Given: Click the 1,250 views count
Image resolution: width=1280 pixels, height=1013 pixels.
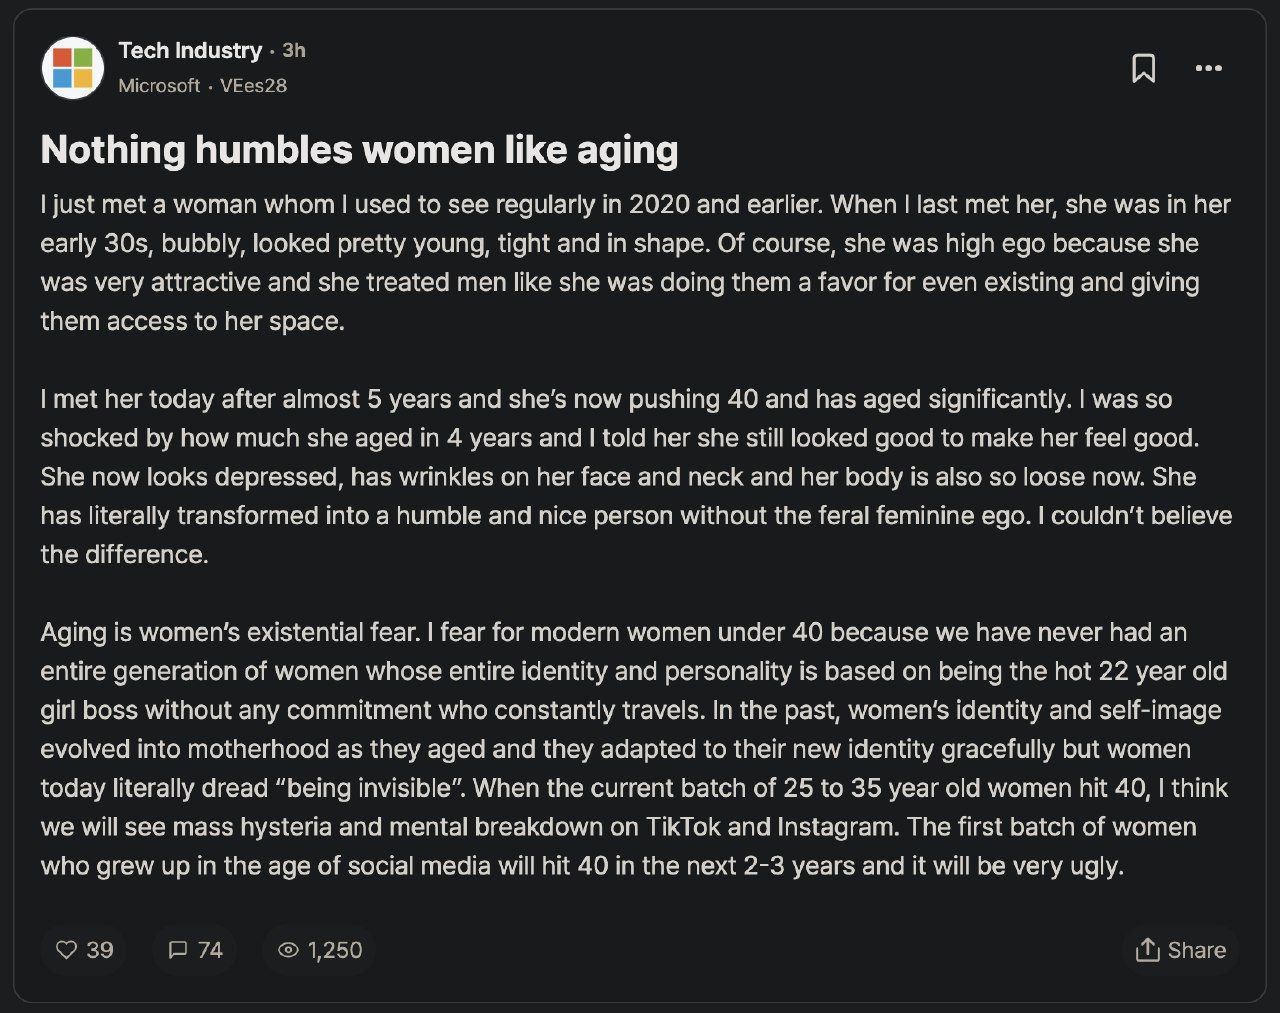Looking at the screenshot, I should click(x=335, y=950).
